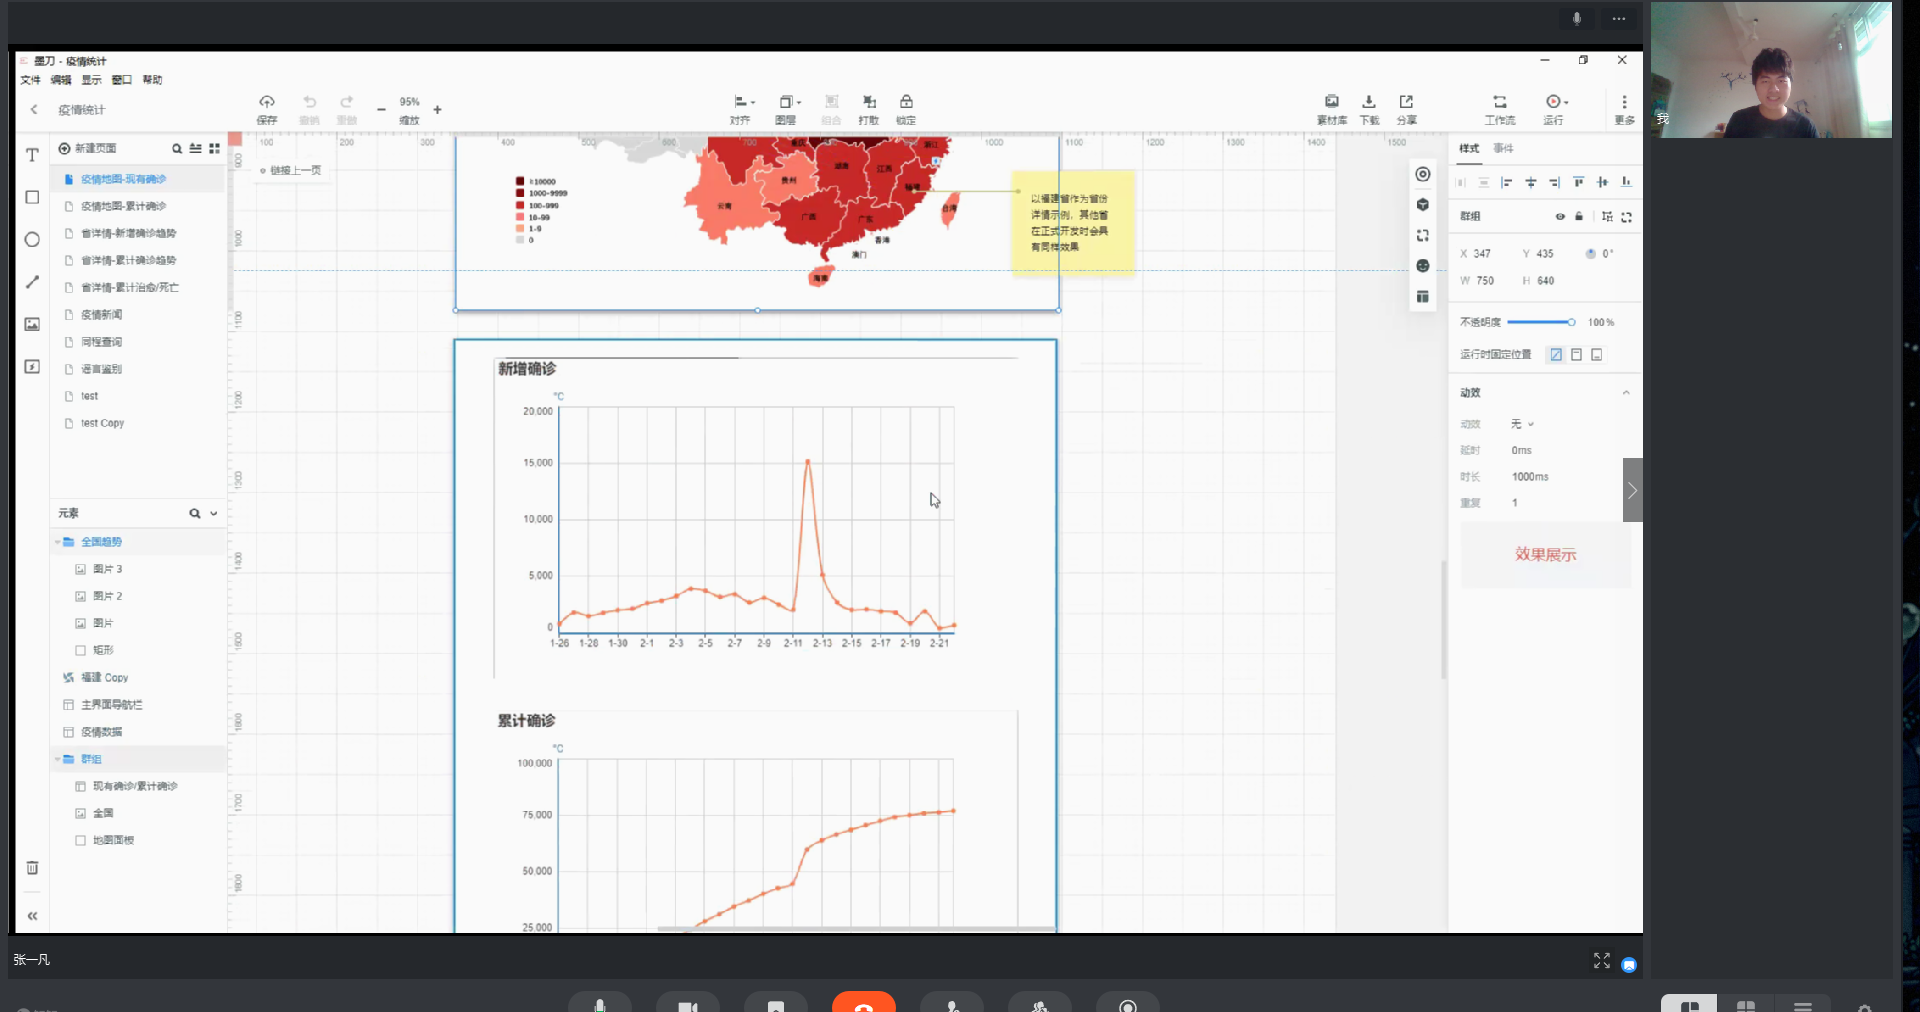The image size is (1920, 1012).
Task: Select the Text tool in left toolbar
Action: tap(32, 155)
